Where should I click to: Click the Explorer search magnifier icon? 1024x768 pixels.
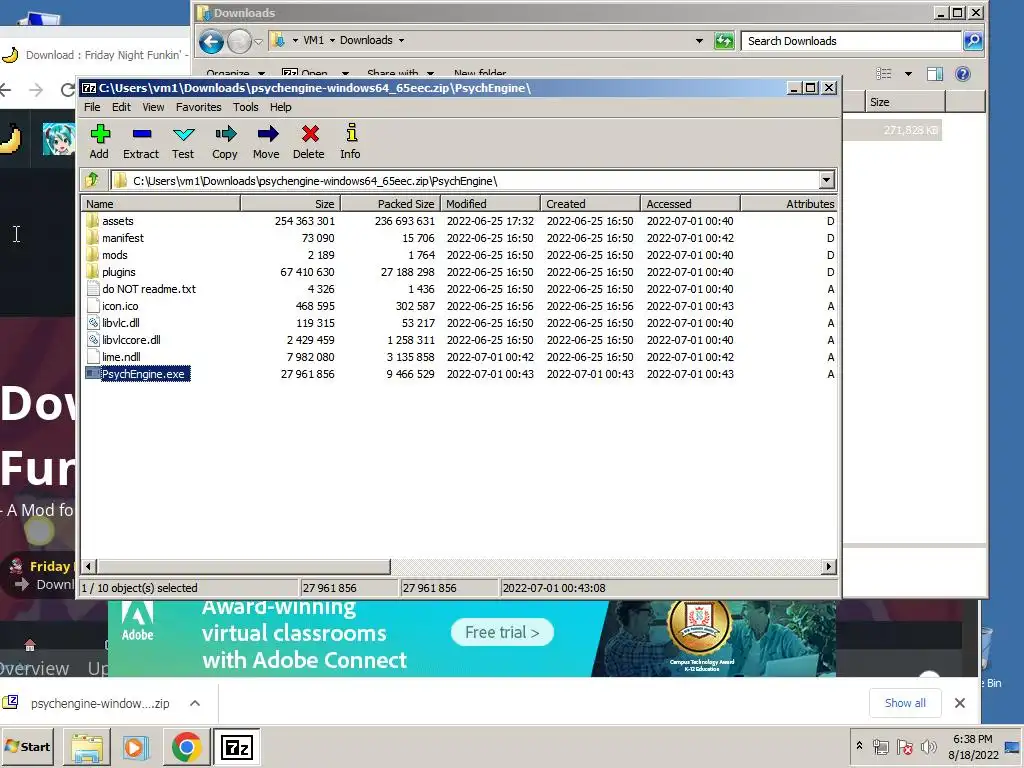[x=972, y=41]
